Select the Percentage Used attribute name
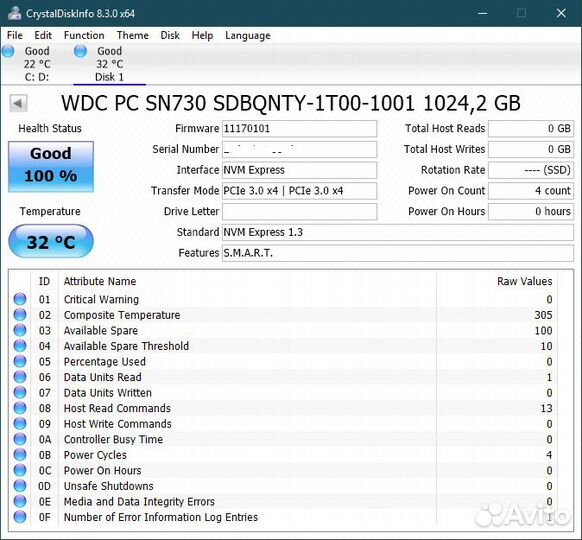 tap(105, 361)
